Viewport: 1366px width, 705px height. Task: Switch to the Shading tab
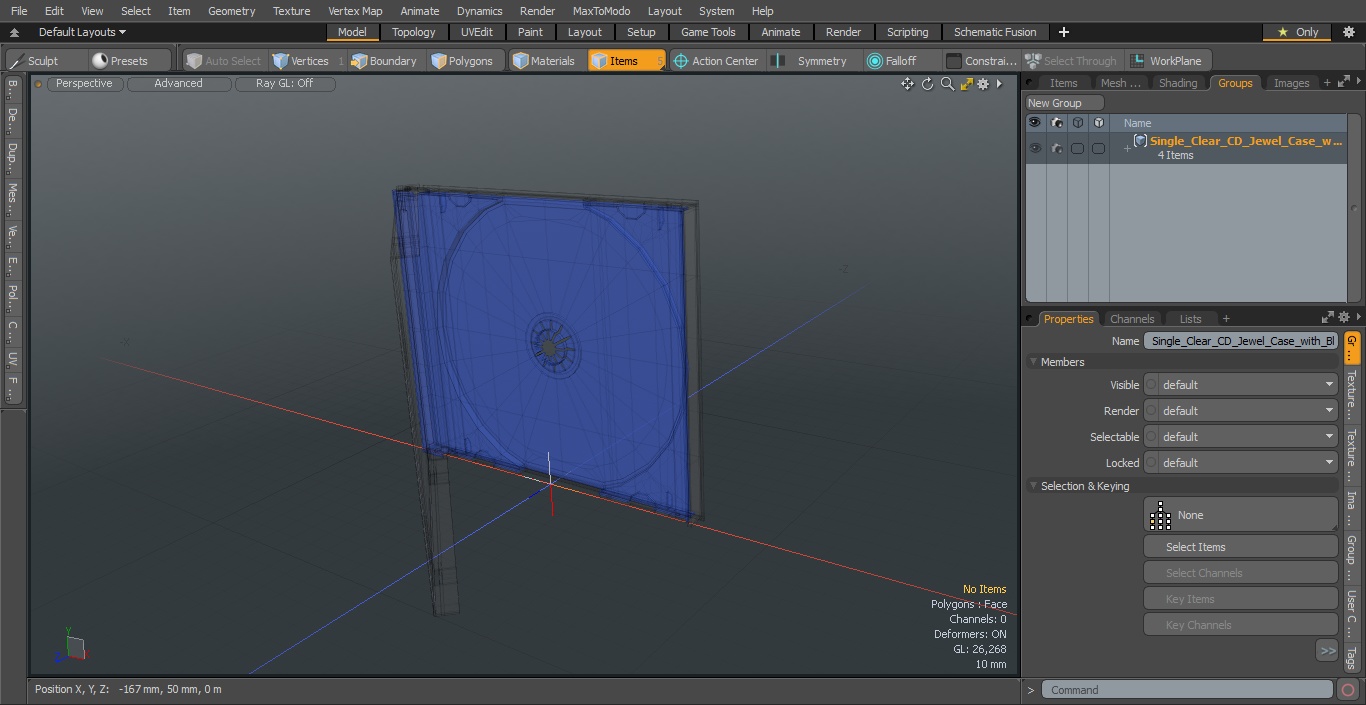1177,83
